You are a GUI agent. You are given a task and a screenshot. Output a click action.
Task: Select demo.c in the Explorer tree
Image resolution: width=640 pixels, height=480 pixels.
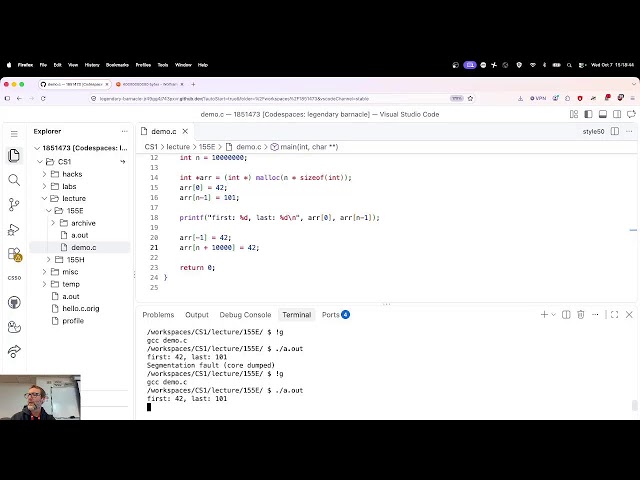point(80,247)
